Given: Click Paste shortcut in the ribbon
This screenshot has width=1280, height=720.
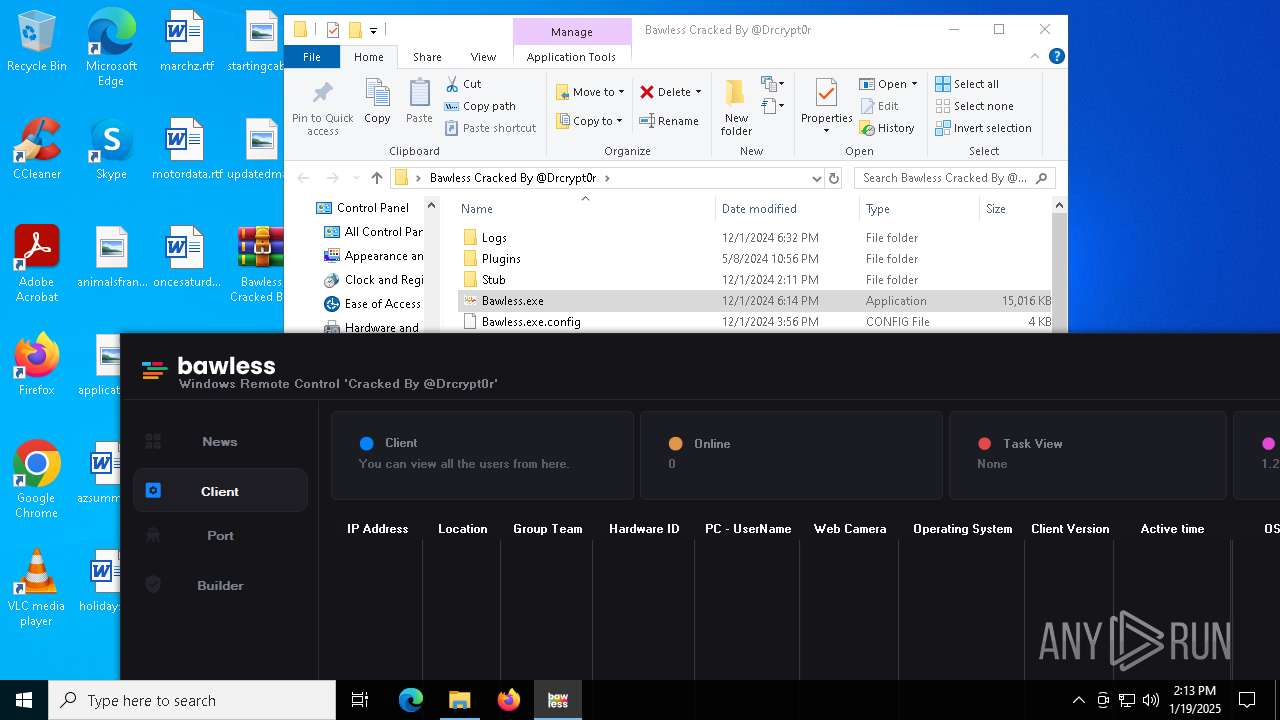Looking at the screenshot, I should pos(490,128).
